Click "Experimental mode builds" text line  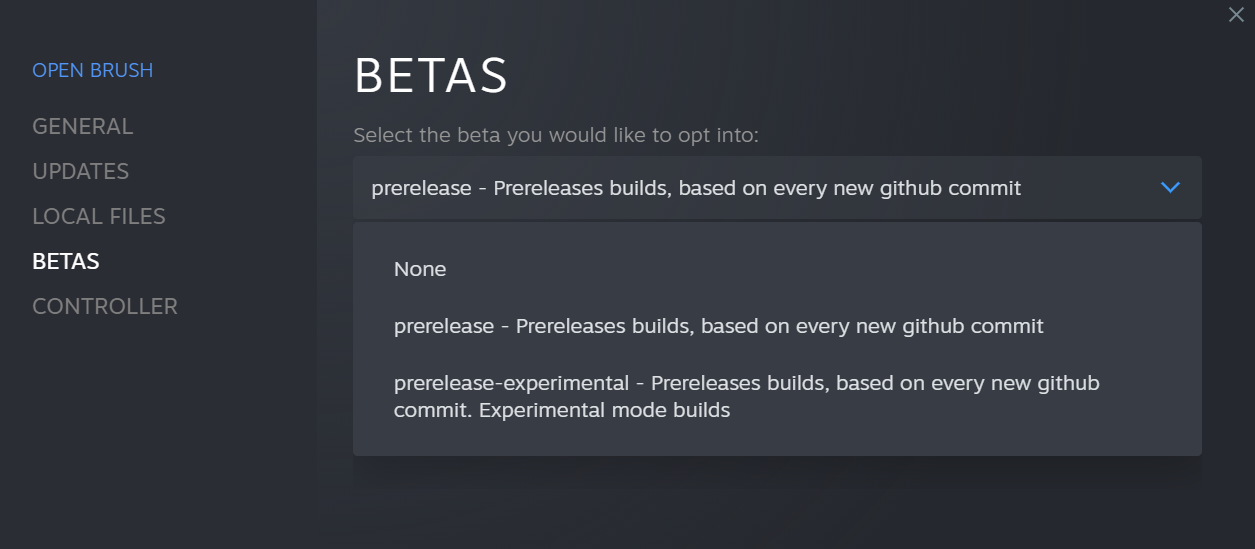tap(562, 410)
